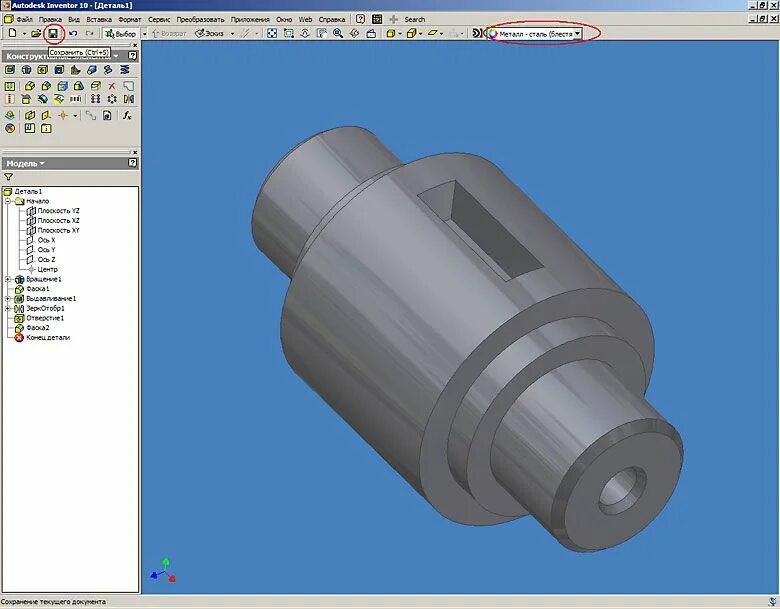
Task: Select Конец детали marker in tree
Action: (x=48, y=337)
